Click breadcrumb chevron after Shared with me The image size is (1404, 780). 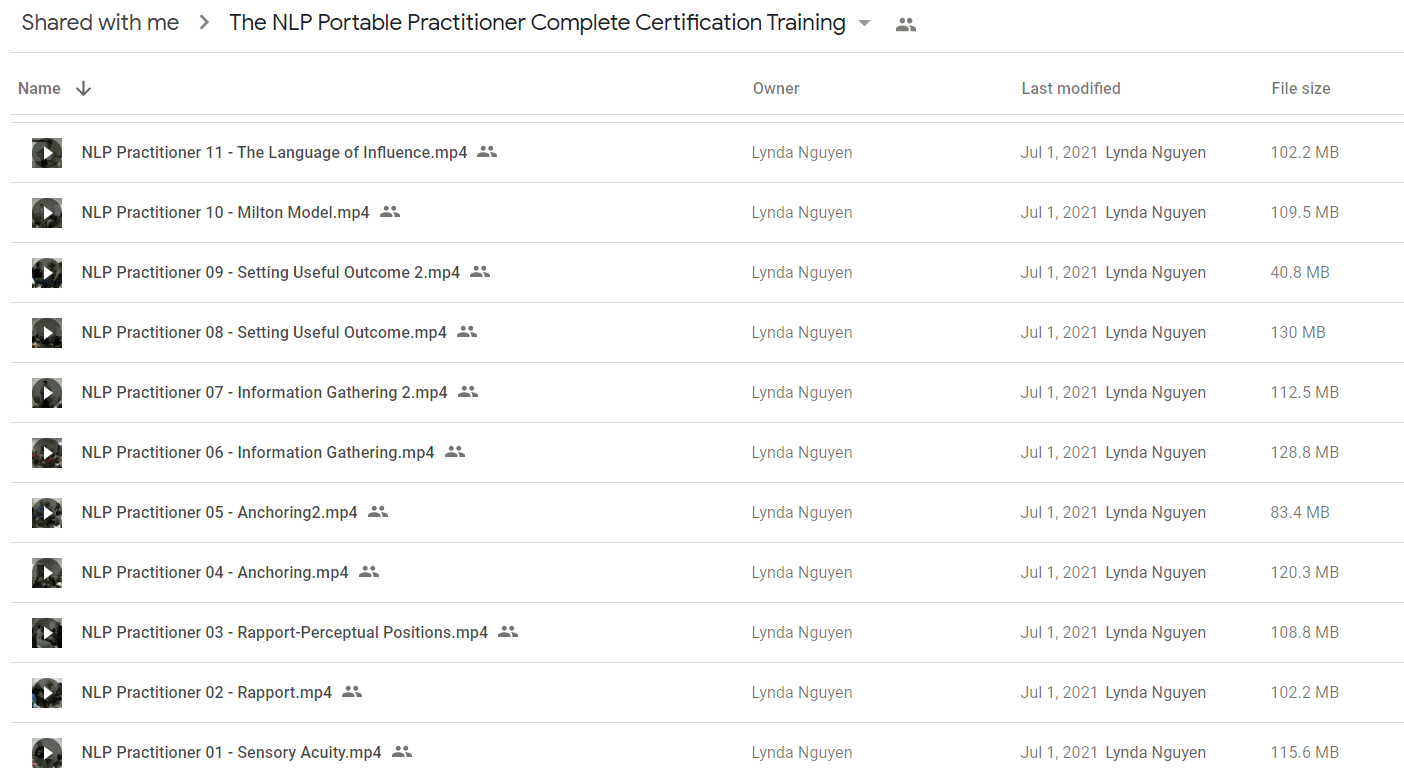pos(204,23)
